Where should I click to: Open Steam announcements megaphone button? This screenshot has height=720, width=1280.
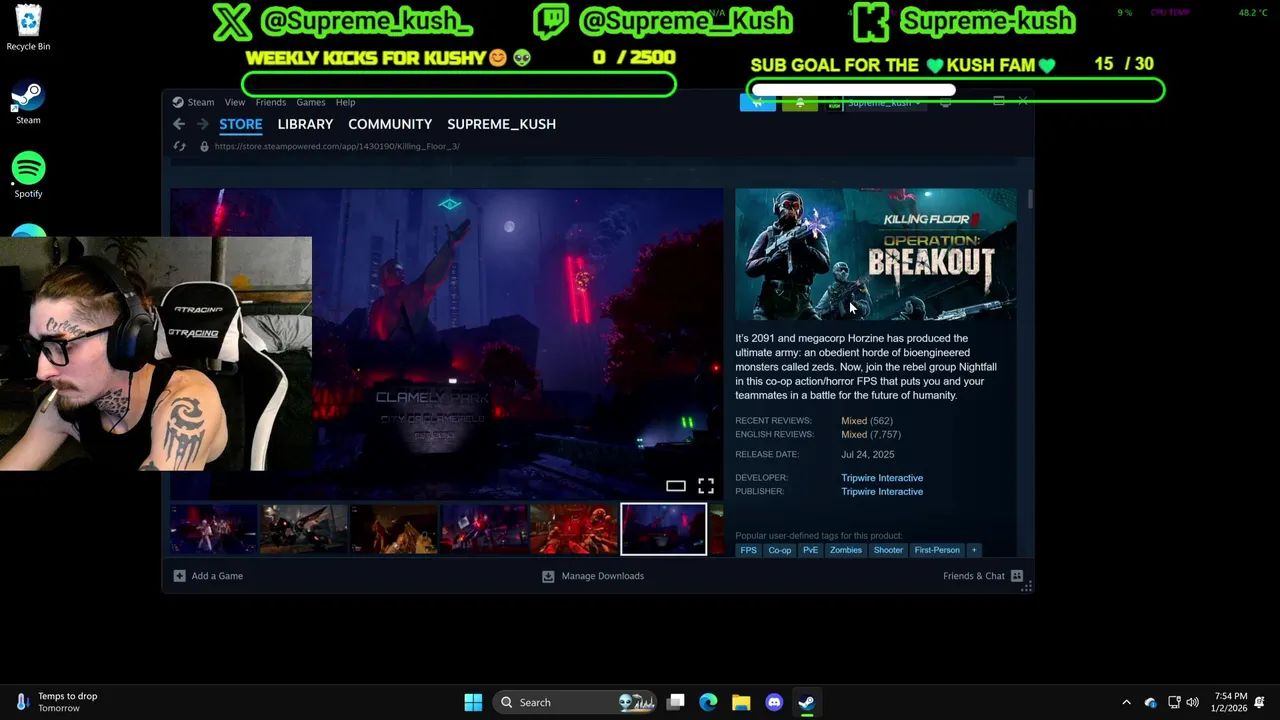(x=757, y=102)
